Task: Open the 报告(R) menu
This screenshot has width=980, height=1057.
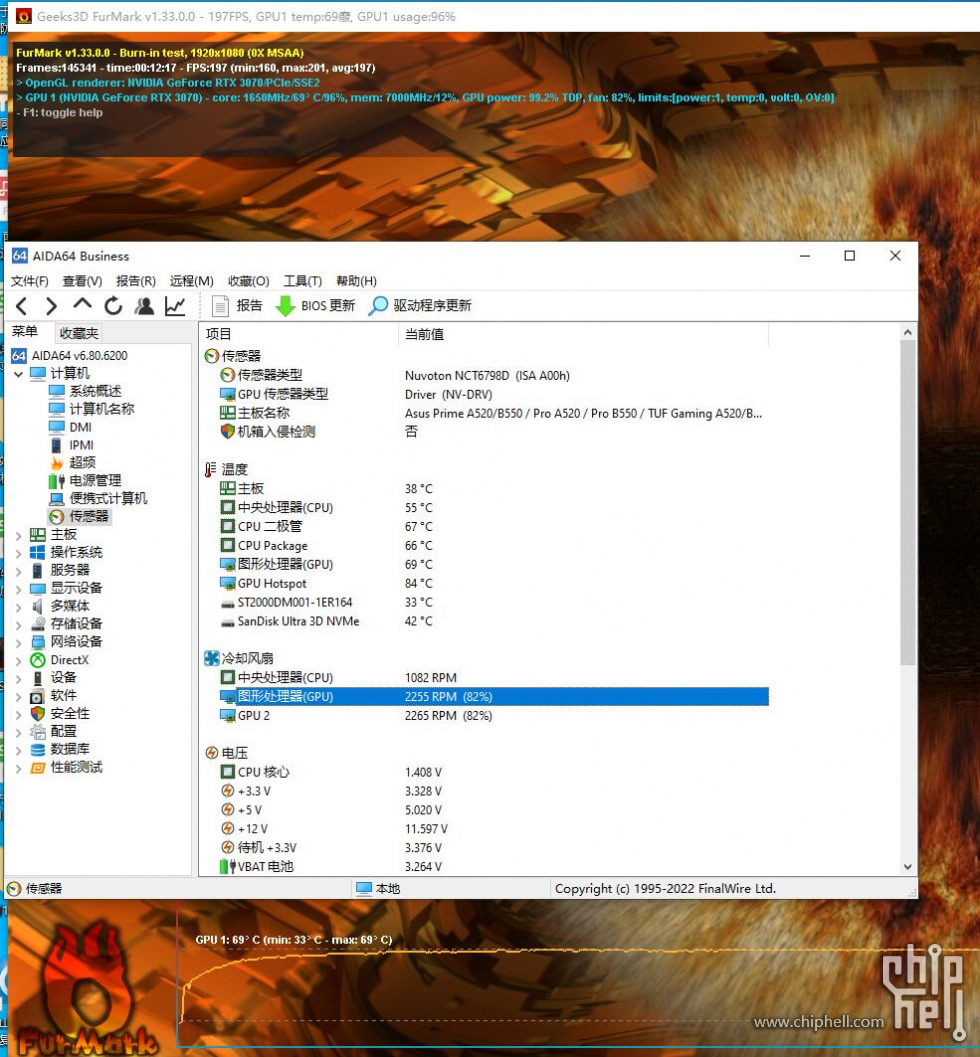Action: point(135,281)
